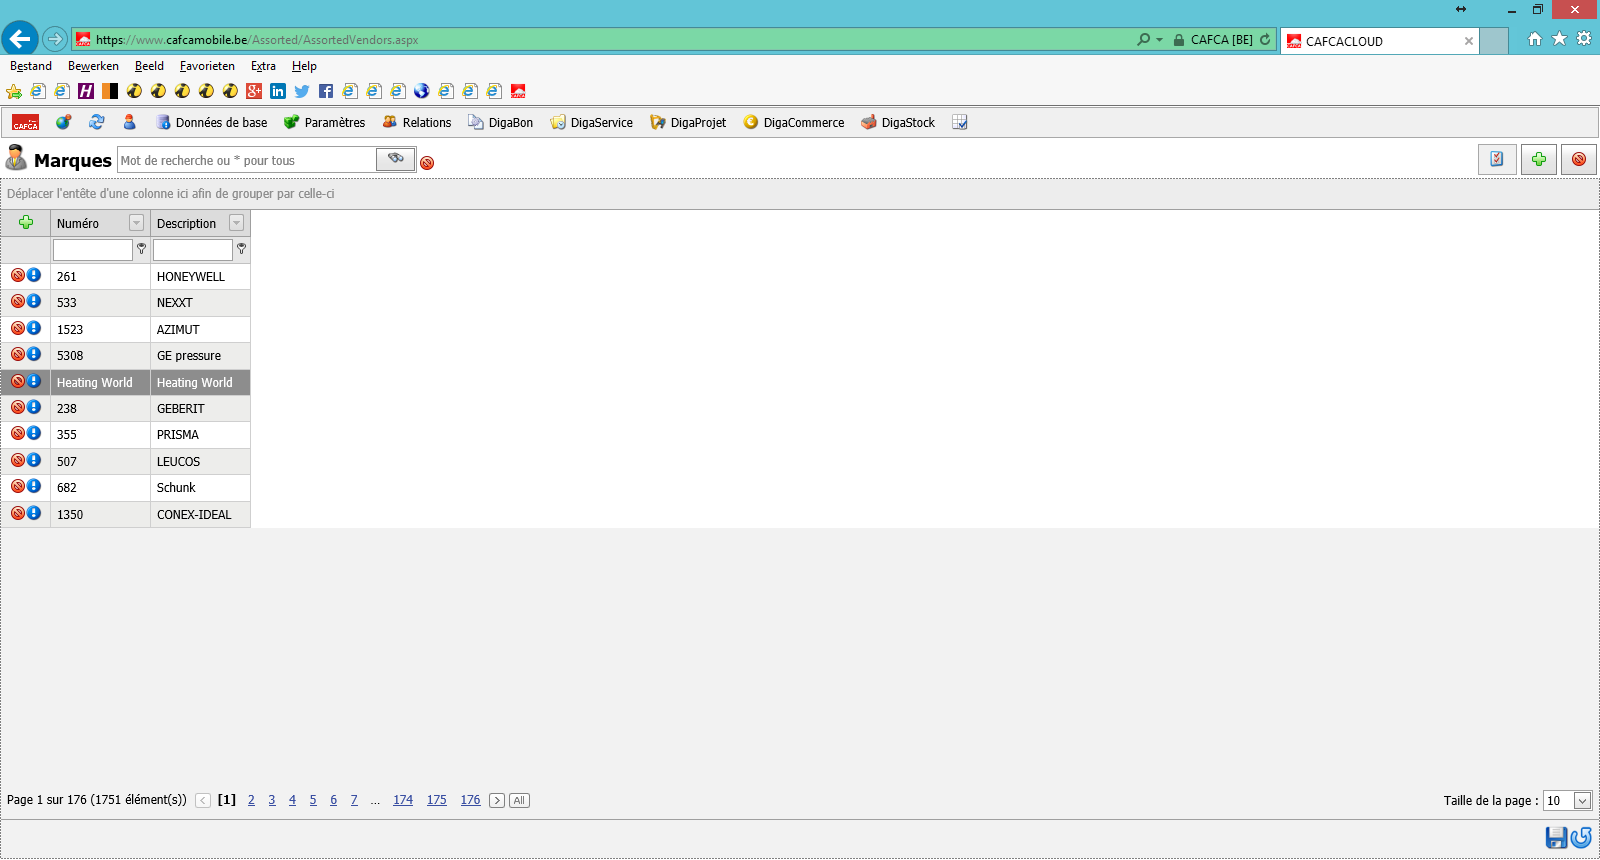The height and width of the screenshot is (860, 1600).
Task: Click the red delete icon for HONEYWELL
Action: [18, 275]
